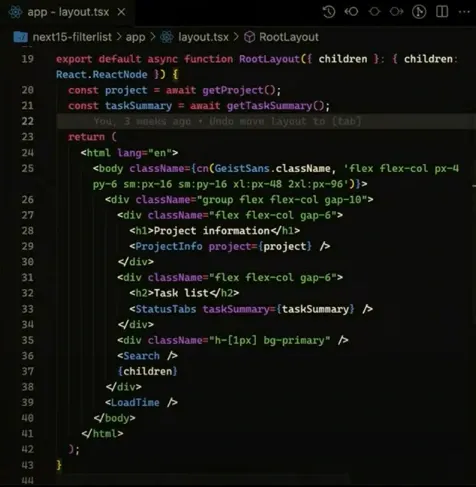Open the app folder breadcrumb
Screen dimensions: 476x487
point(135,38)
